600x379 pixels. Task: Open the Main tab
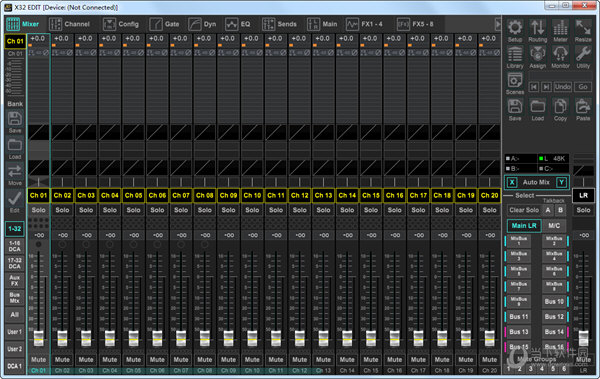(322, 24)
